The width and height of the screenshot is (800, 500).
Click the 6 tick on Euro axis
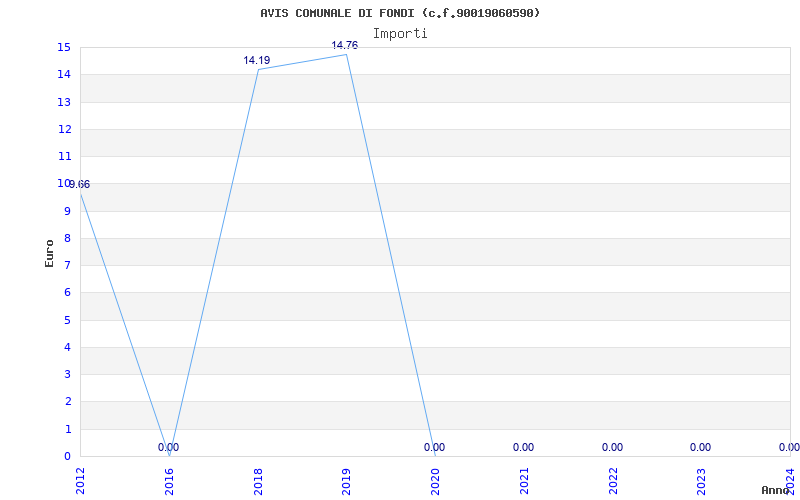click(67, 292)
